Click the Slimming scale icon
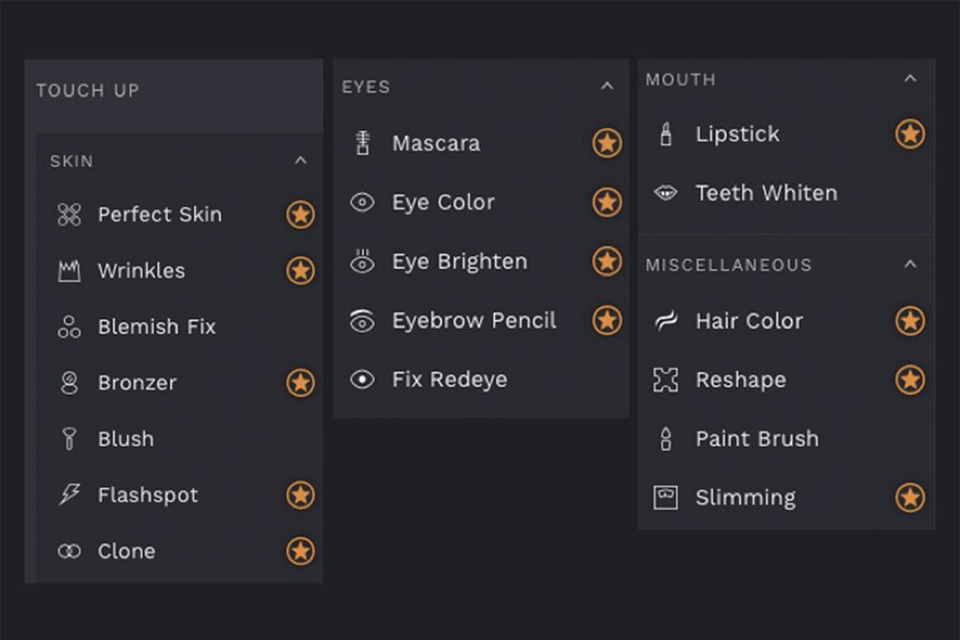 666,498
